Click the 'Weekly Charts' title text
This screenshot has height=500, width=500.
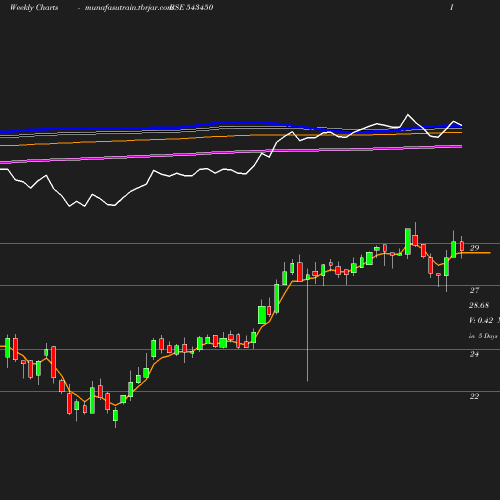[34, 7]
